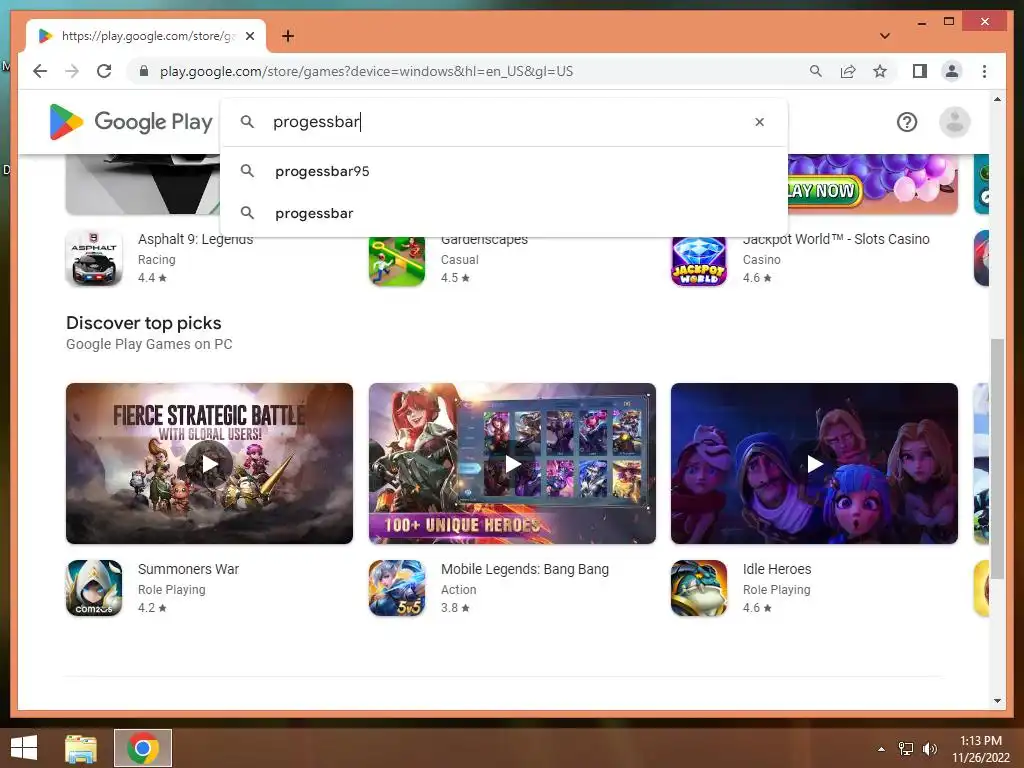Open Chrome side panel icon
This screenshot has height=768, width=1024.
pos(920,71)
